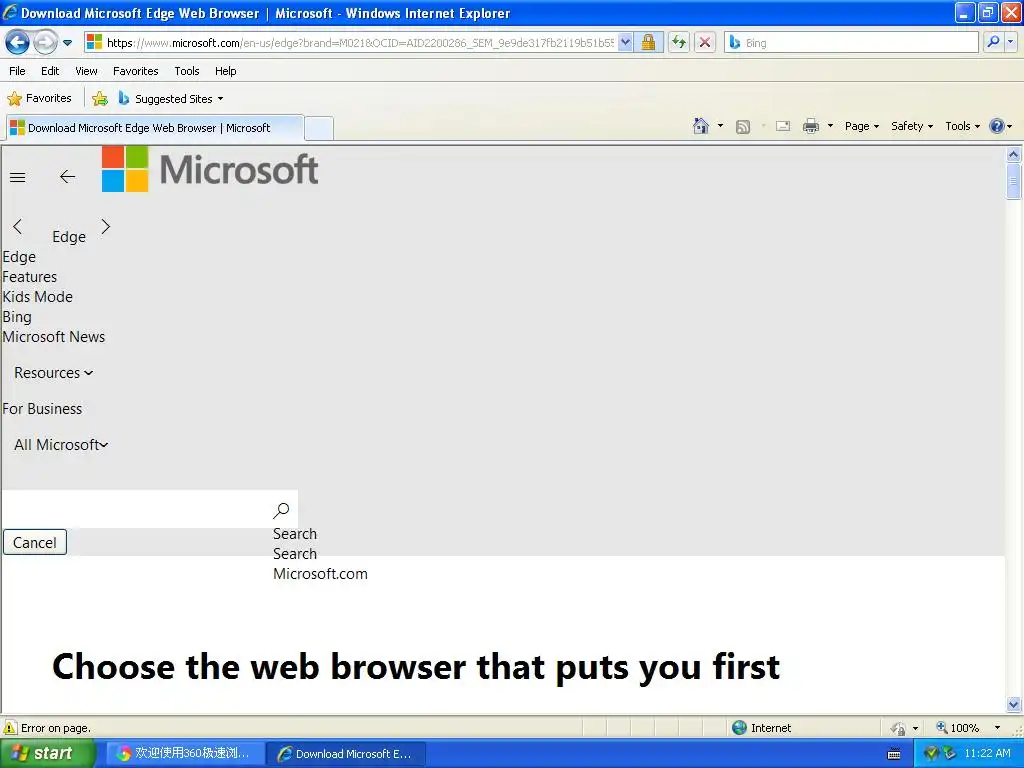Open the hamburger menu on page
Image resolution: width=1024 pixels, height=768 pixels.
coord(18,177)
